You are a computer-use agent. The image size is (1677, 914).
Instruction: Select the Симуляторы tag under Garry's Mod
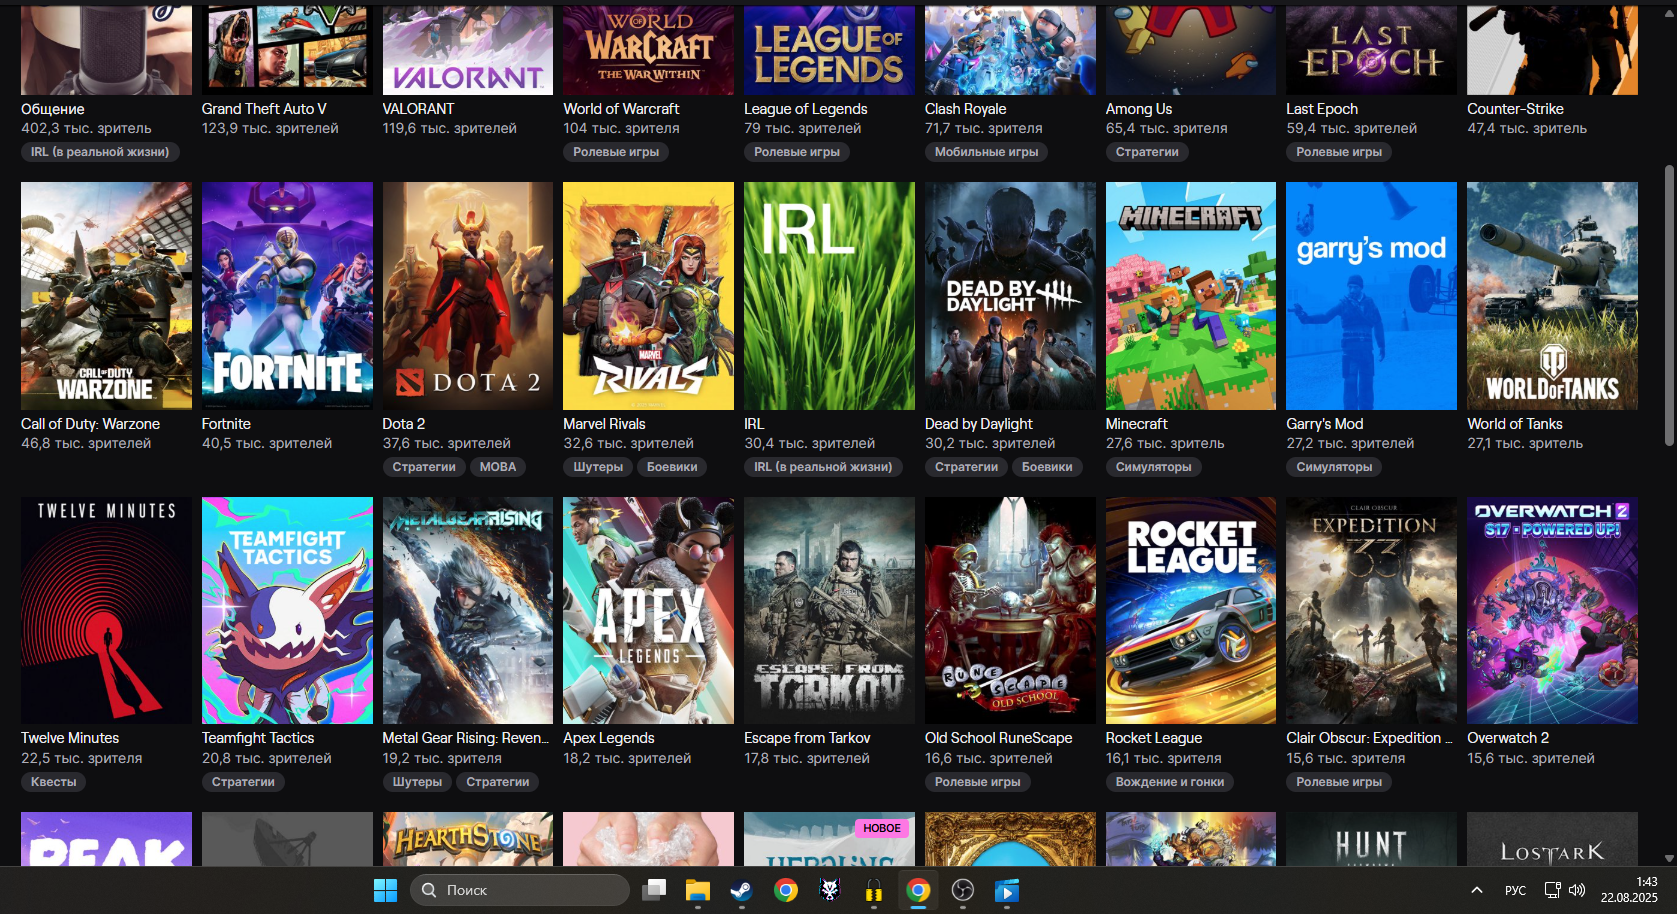1334,467
